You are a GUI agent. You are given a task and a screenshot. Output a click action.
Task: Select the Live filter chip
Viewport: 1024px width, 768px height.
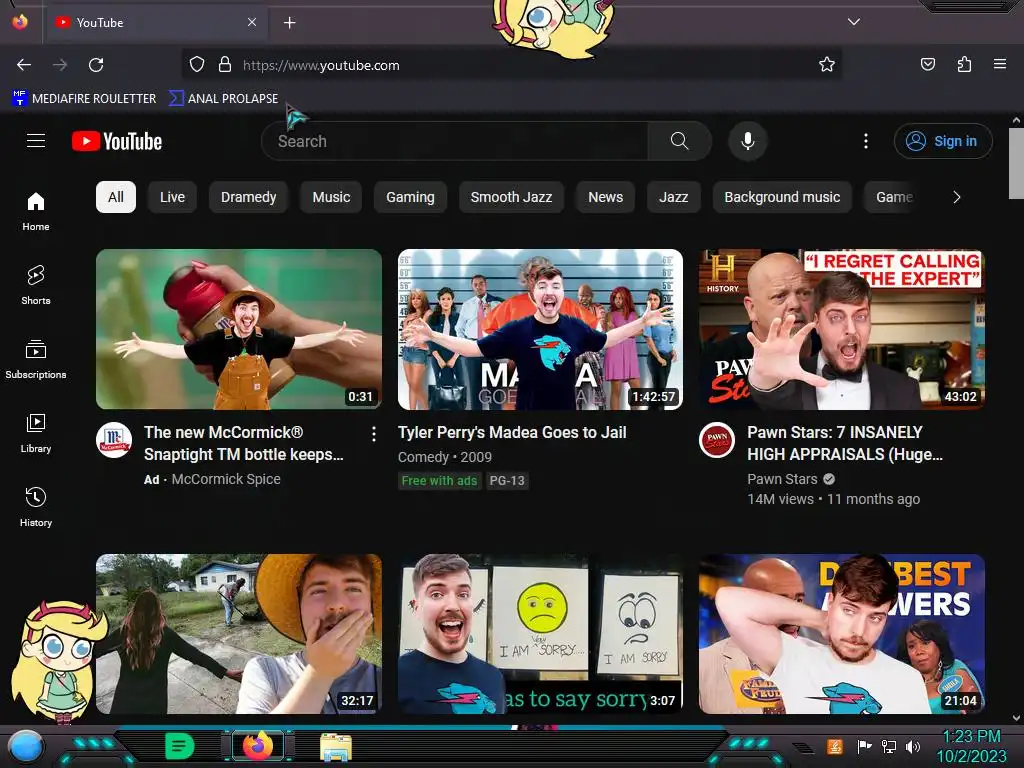(172, 197)
